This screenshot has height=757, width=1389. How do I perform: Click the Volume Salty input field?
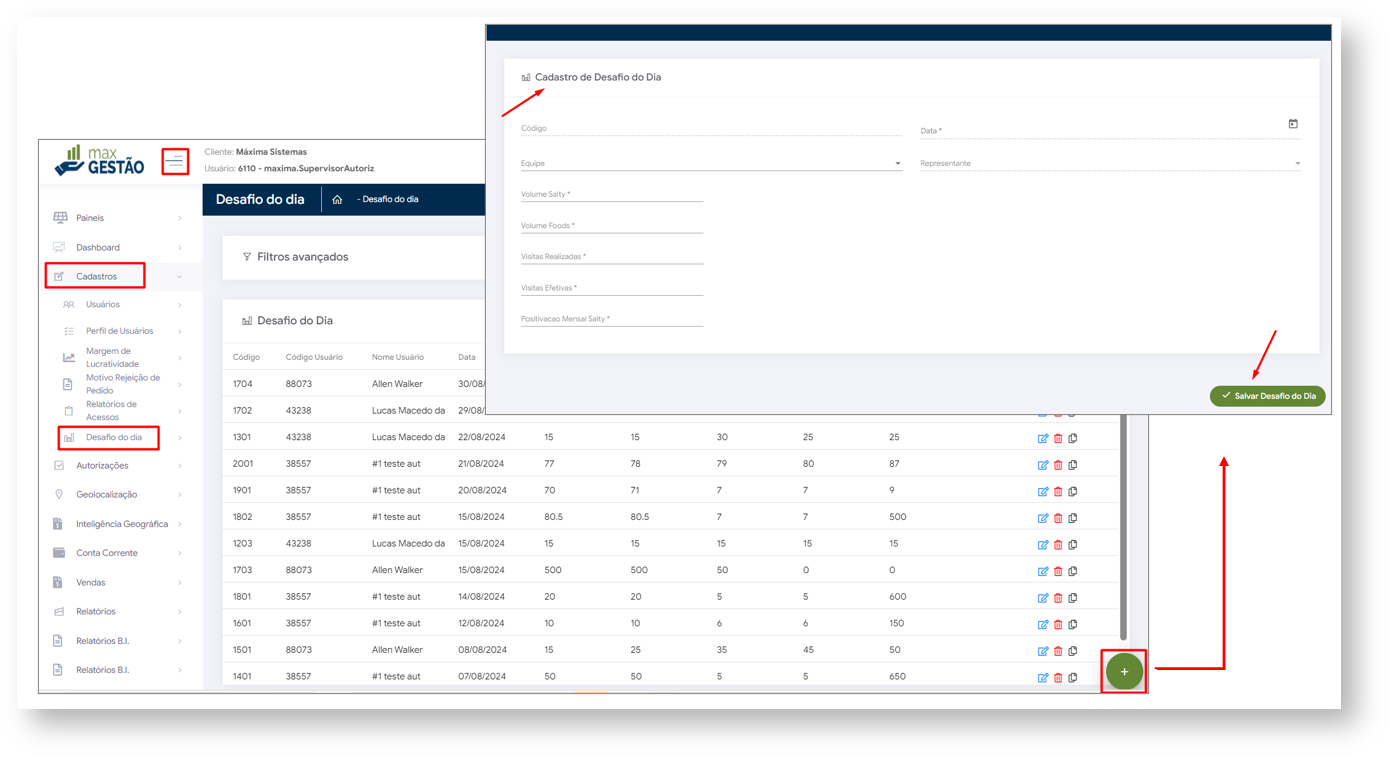click(611, 195)
